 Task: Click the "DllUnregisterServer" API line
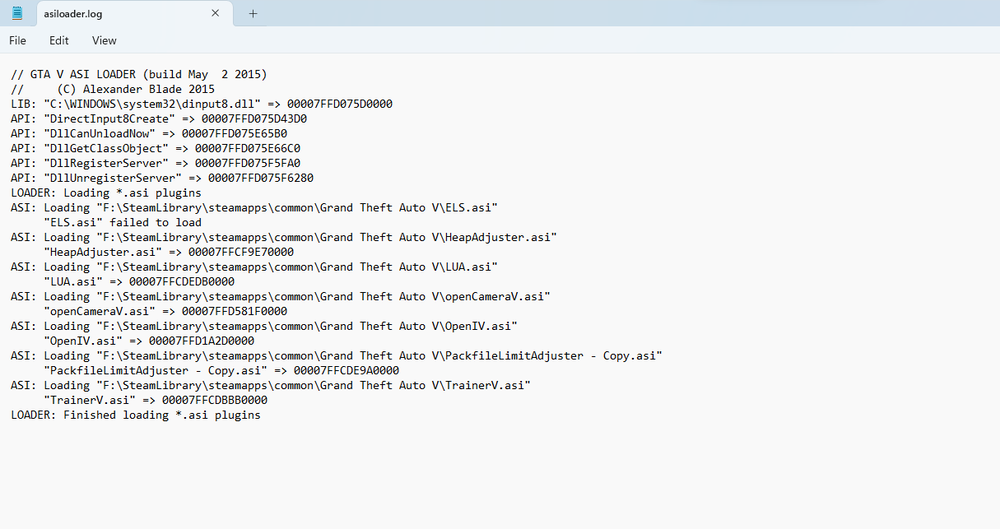(162, 178)
